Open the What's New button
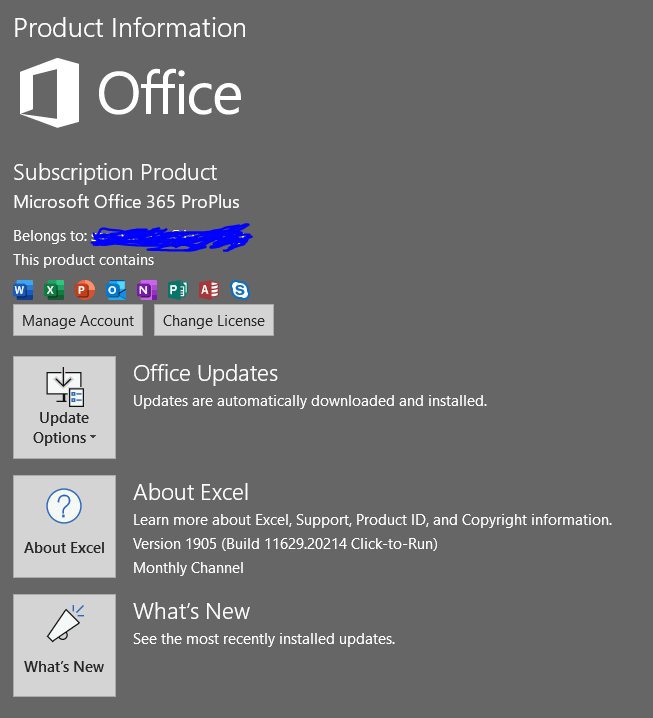Screen dimensions: 653x718 pos(65,645)
